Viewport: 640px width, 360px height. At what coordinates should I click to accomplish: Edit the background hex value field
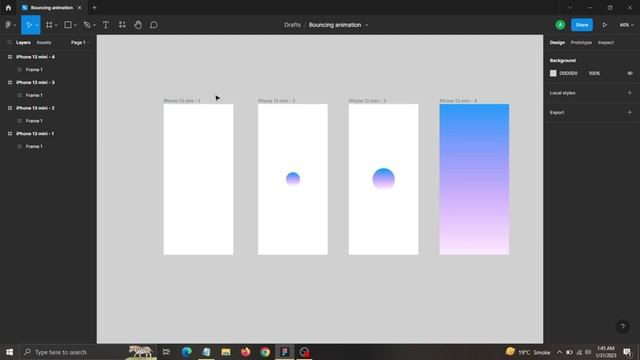(568, 73)
